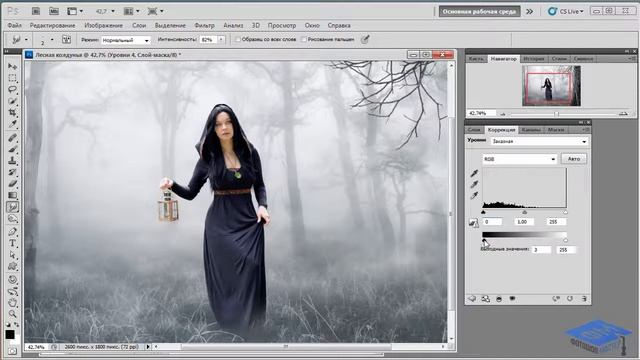Select the Crop tool
This screenshot has height=360, width=640.
(x=13, y=112)
